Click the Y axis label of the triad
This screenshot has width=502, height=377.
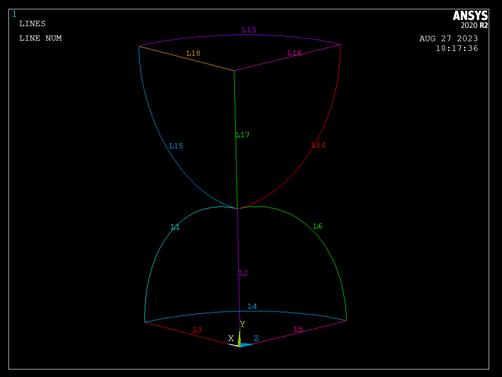coord(242,324)
